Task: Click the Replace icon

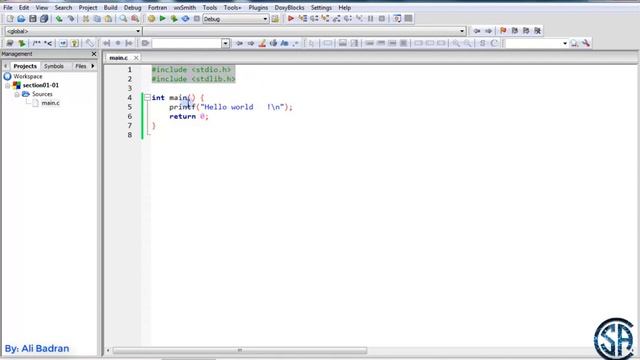Action: (135, 19)
